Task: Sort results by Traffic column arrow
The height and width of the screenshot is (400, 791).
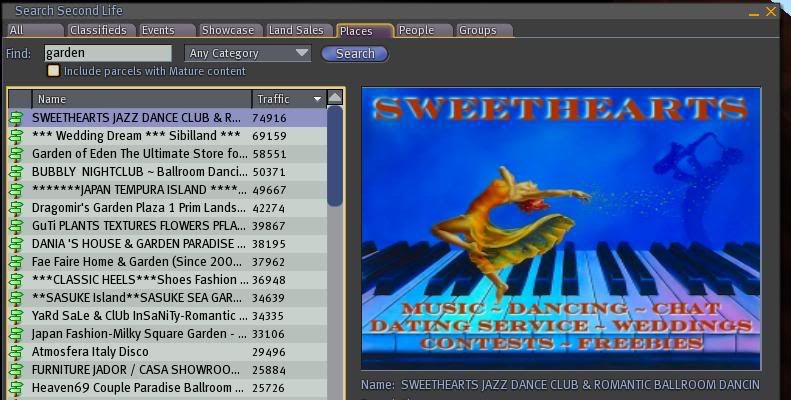Action: pyautogui.click(x=318, y=99)
